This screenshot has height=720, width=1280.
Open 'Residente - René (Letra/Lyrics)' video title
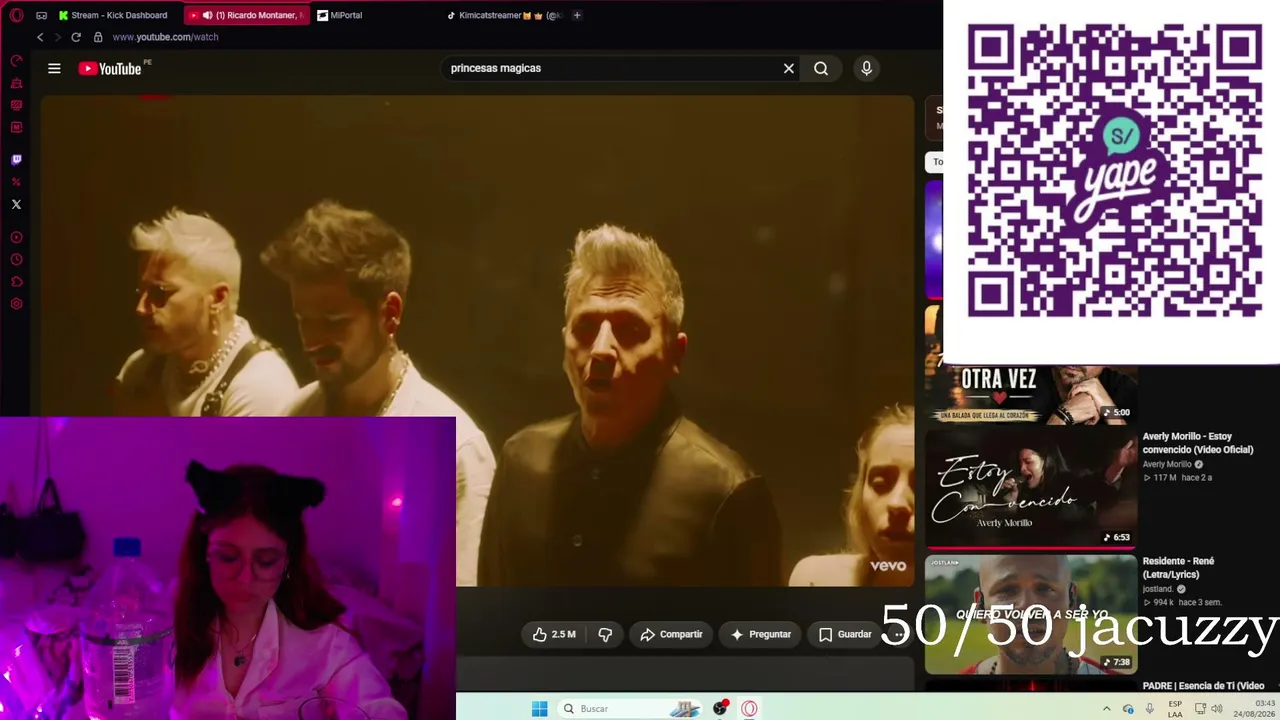pyautogui.click(x=1178, y=568)
